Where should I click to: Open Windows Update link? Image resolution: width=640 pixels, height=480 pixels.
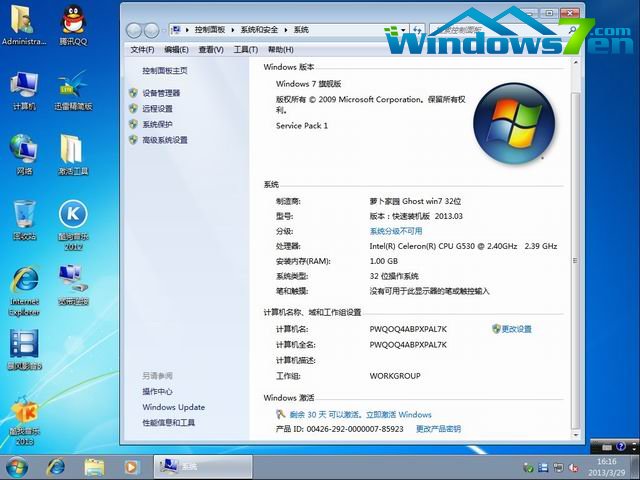[x=173, y=407]
